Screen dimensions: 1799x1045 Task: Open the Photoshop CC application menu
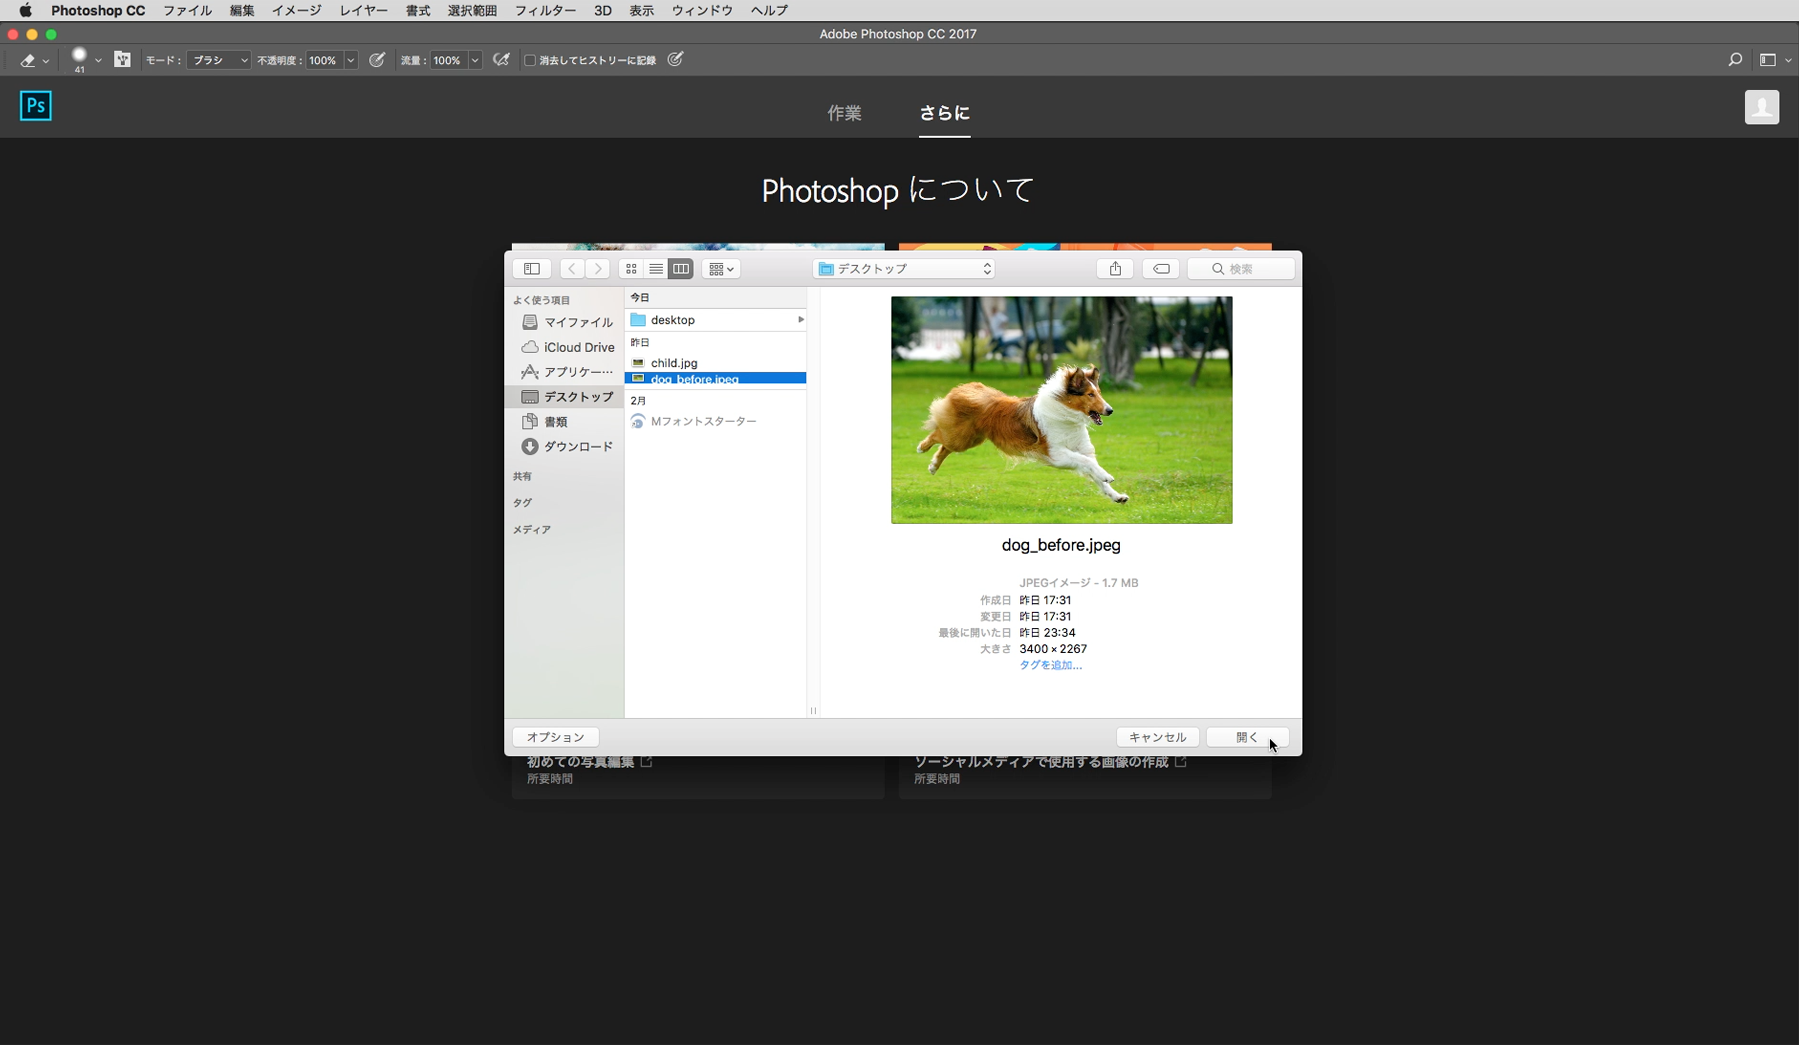98,10
